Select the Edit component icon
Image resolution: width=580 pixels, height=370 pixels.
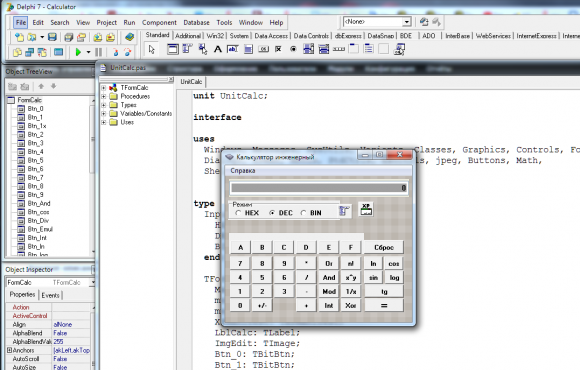pyautogui.click(x=233, y=49)
